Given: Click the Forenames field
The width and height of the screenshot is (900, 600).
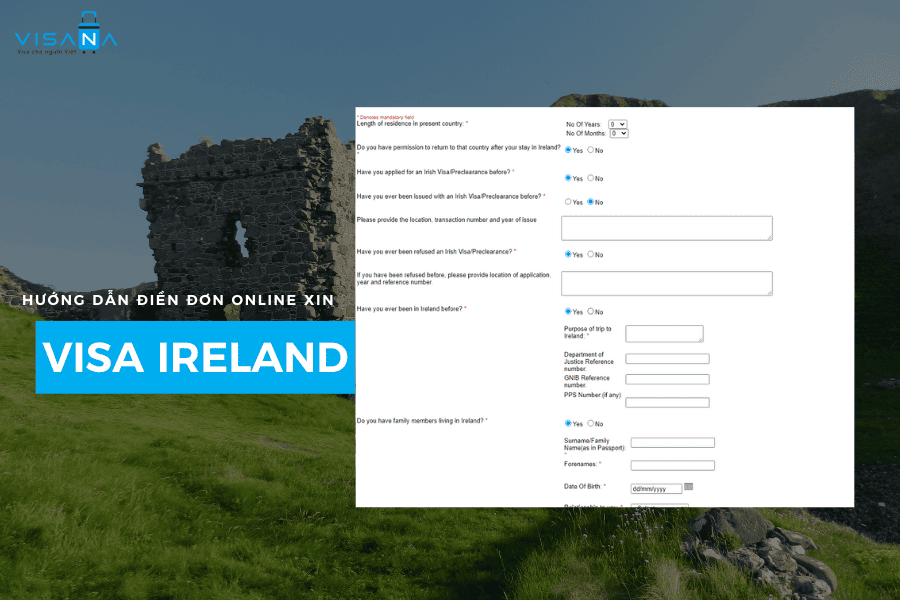Looking at the screenshot, I should 672,465.
